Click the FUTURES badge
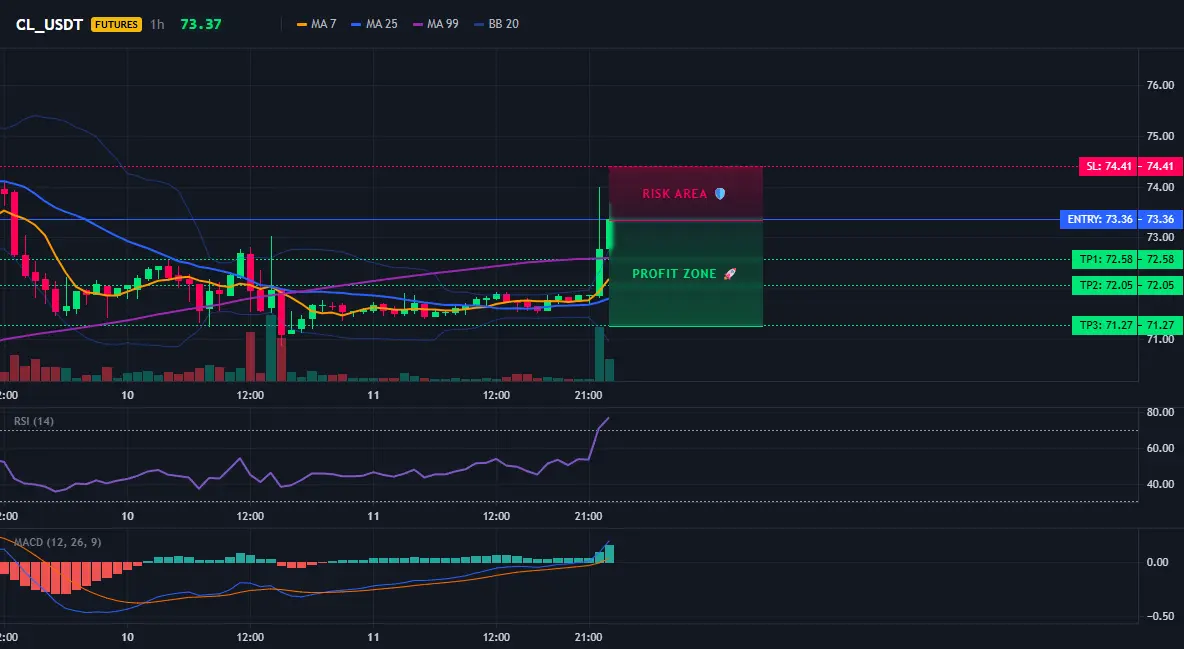Image resolution: width=1184 pixels, height=649 pixels. pyautogui.click(x=116, y=24)
